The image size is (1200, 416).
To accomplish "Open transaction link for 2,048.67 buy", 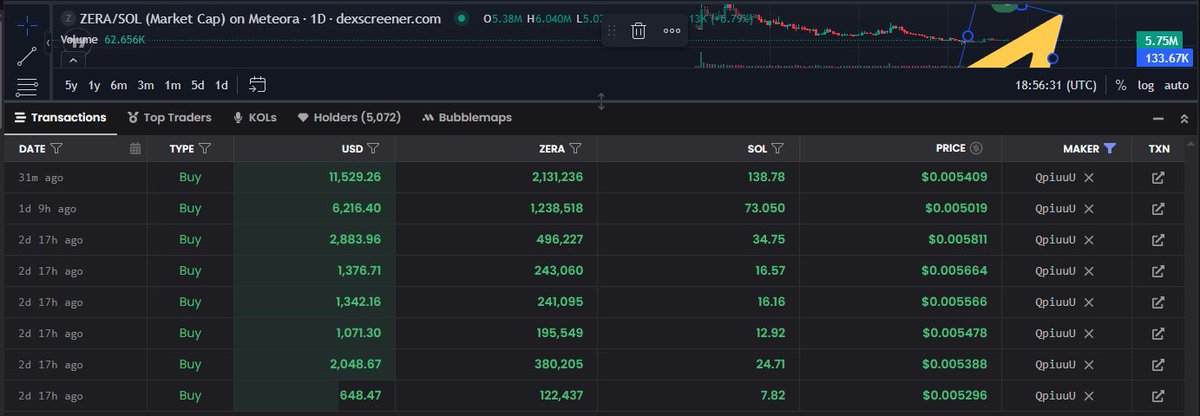I will (1158, 364).
